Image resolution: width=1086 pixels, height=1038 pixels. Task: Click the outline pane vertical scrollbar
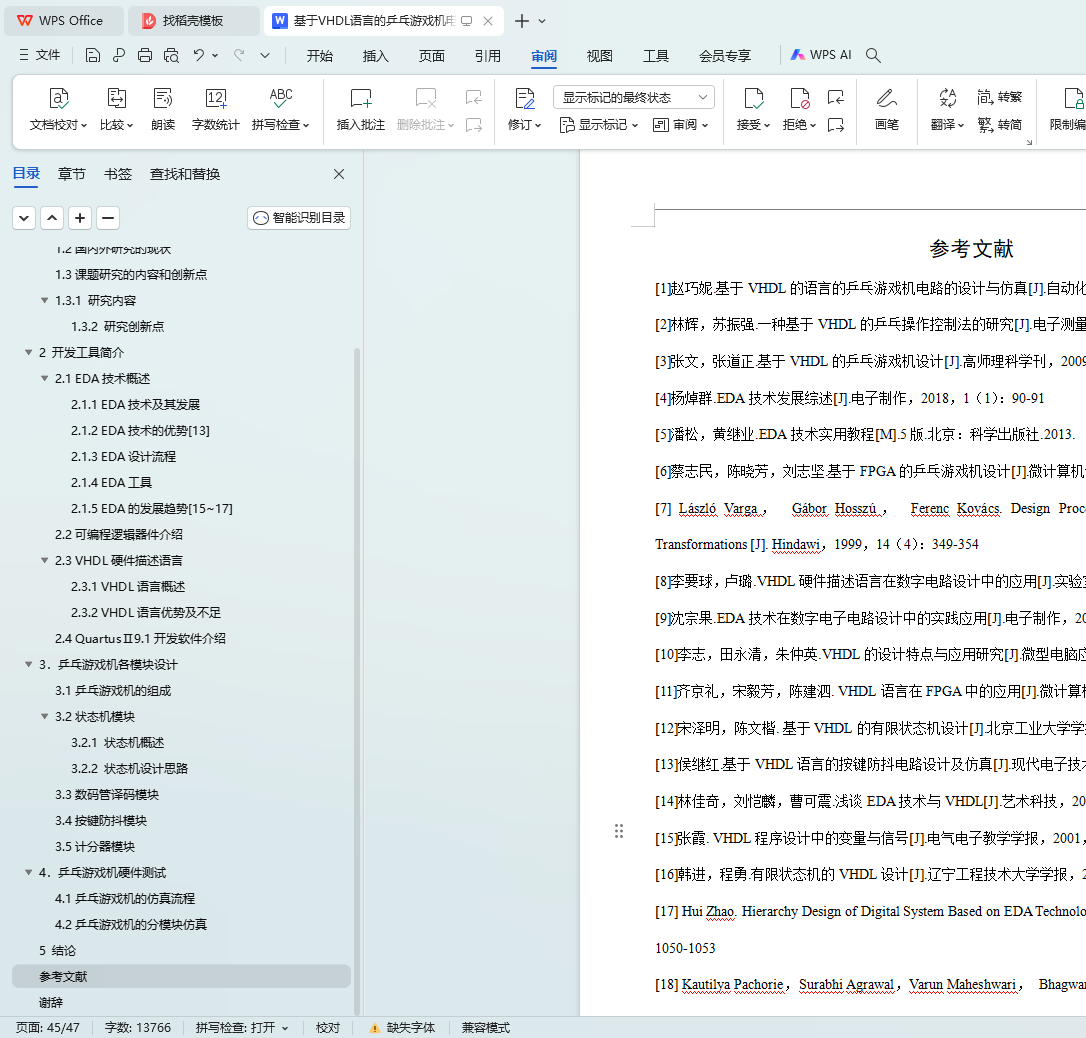[x=357, y=679]
